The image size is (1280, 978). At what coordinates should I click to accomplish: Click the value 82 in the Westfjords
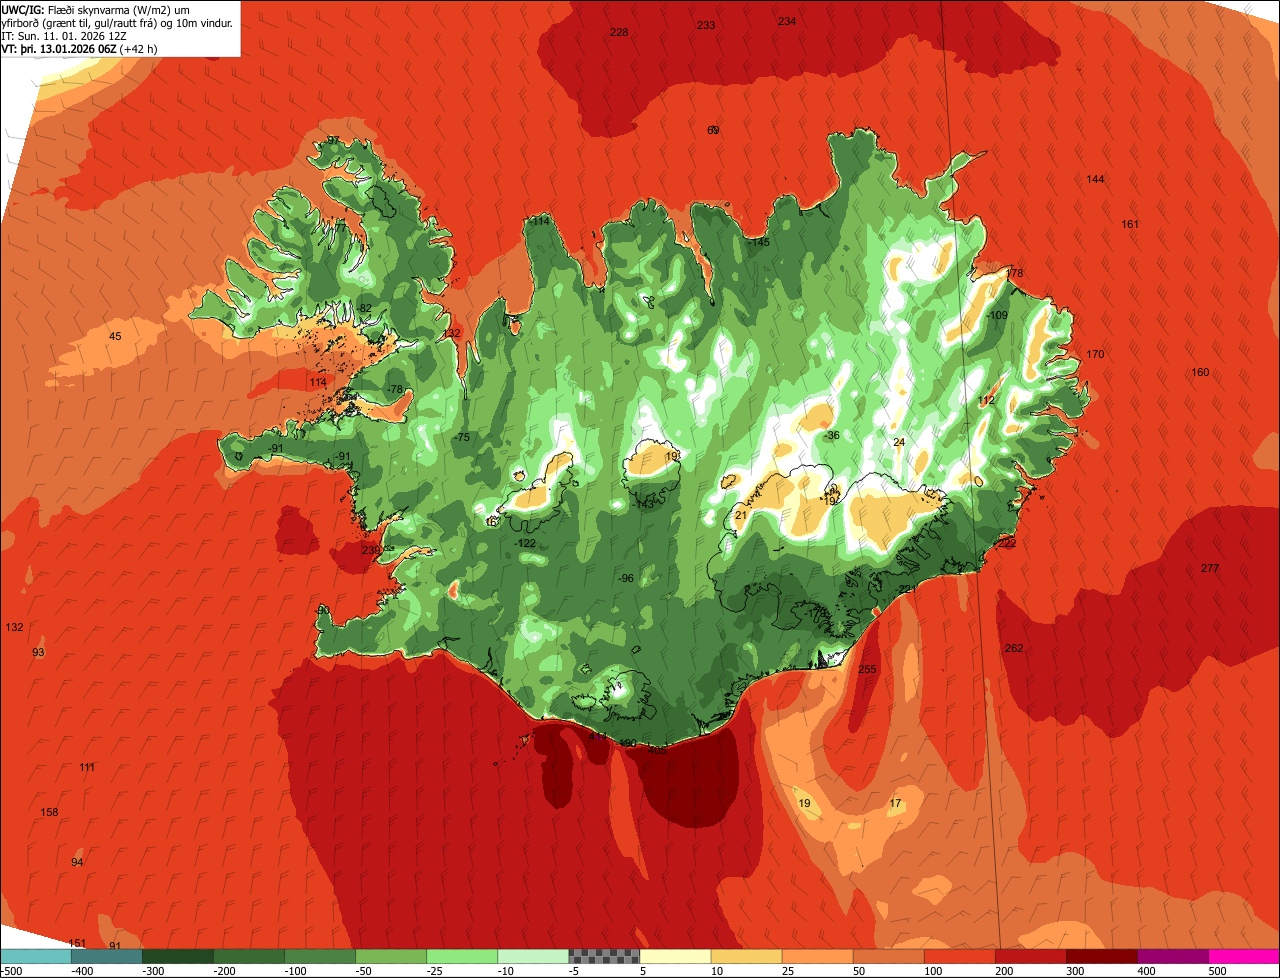365,308
